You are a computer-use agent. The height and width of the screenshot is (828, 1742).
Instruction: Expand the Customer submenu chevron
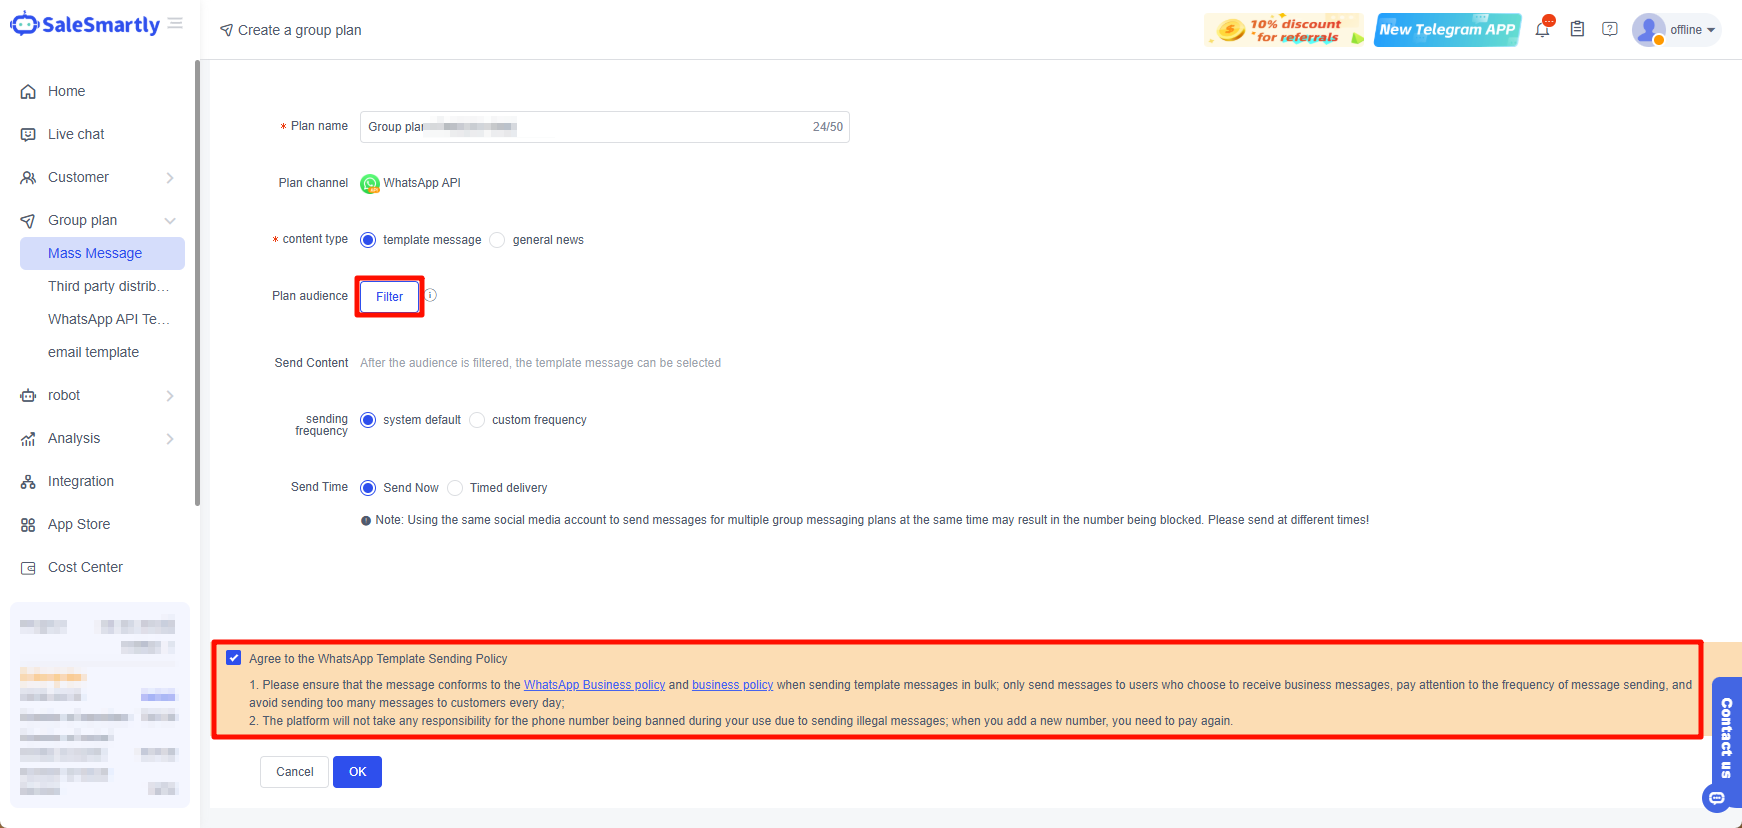pos(170,178)
